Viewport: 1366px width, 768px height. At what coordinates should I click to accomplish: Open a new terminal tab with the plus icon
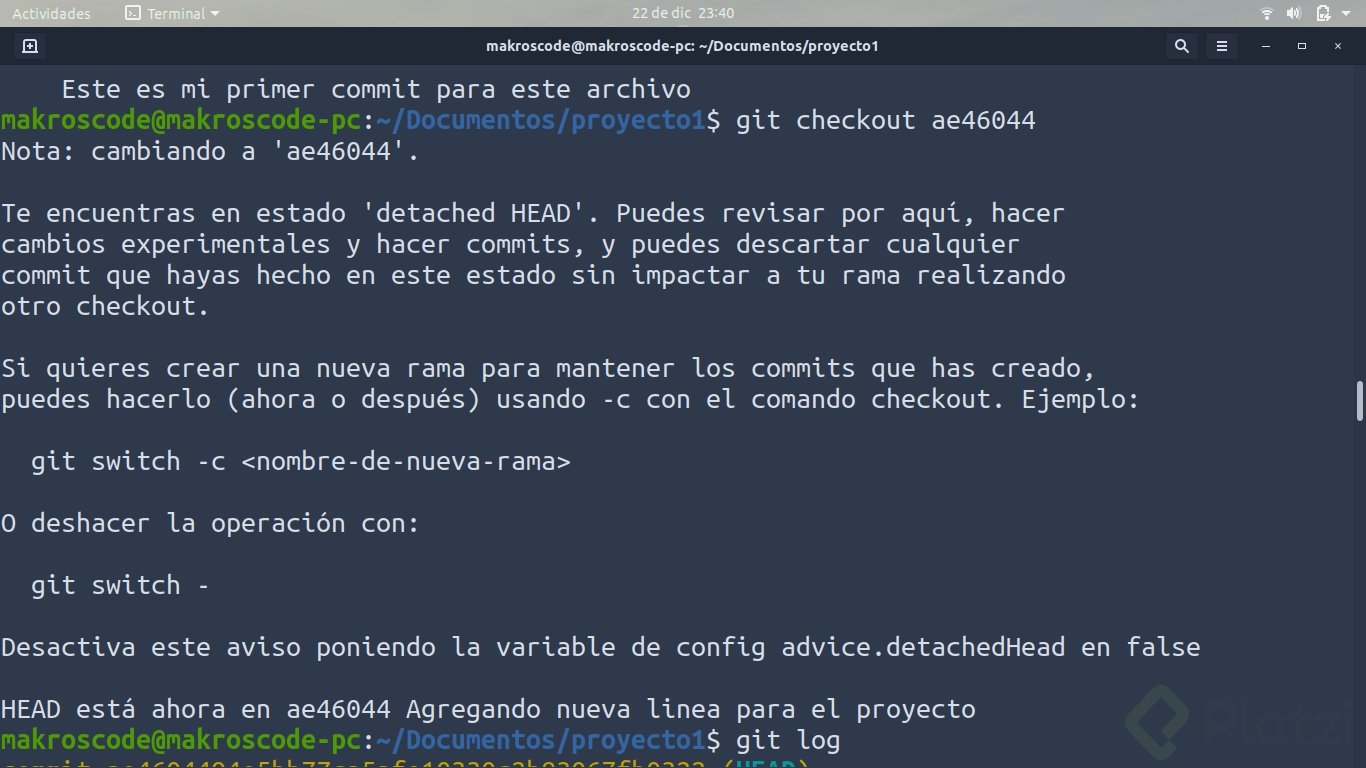29,46
